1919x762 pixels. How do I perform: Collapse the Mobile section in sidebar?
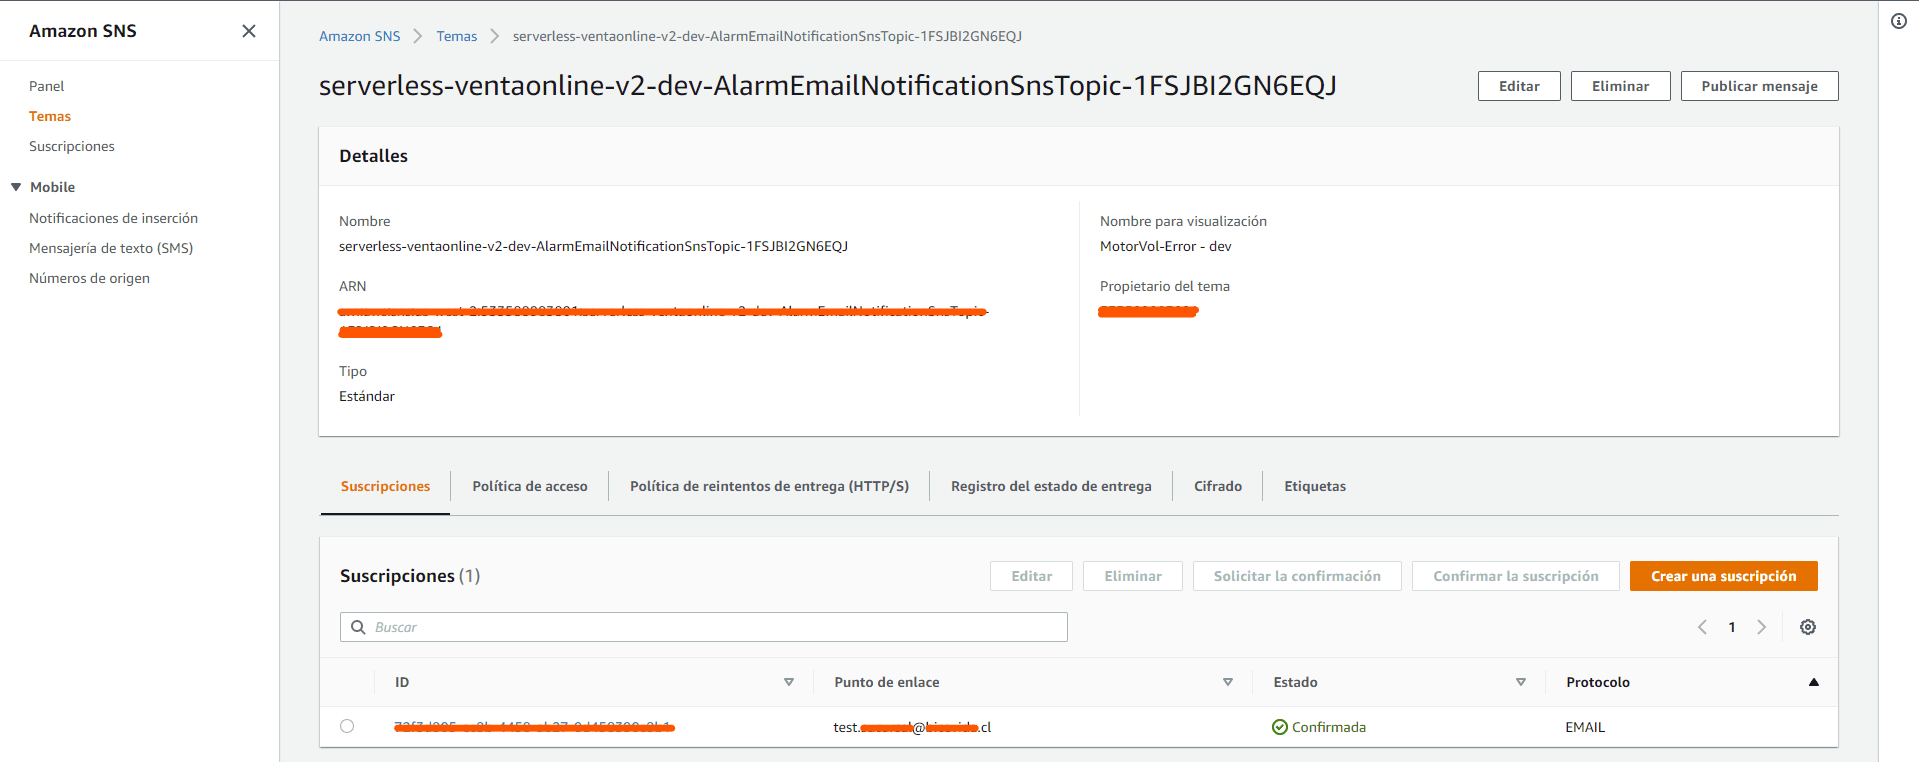pos(16,187)
